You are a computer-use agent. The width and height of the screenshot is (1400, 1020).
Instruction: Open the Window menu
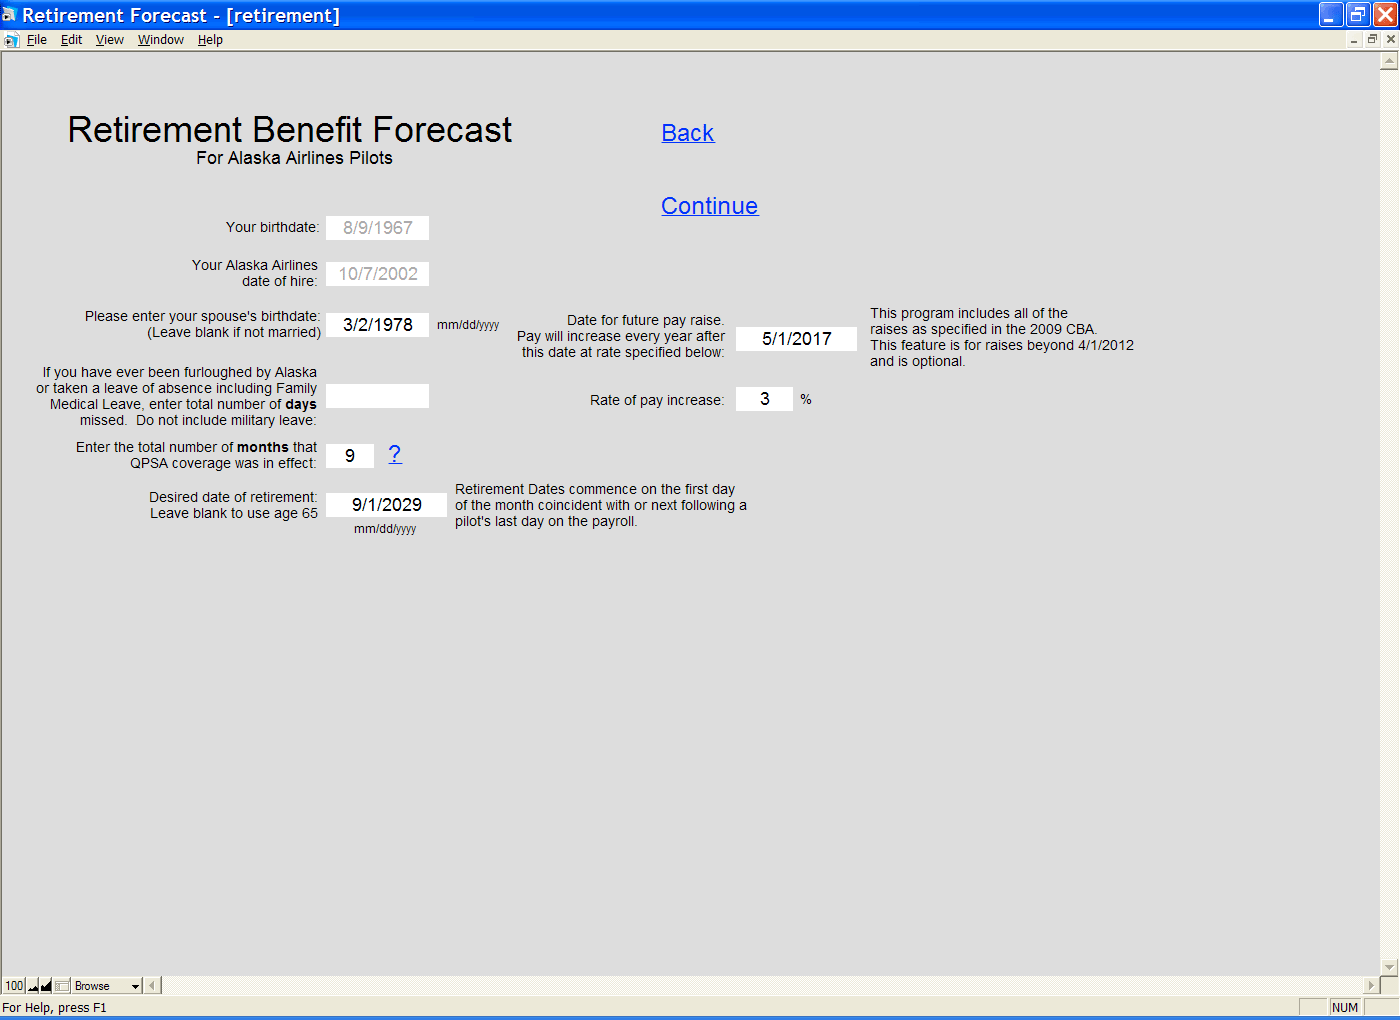click(x=161, y=40)
